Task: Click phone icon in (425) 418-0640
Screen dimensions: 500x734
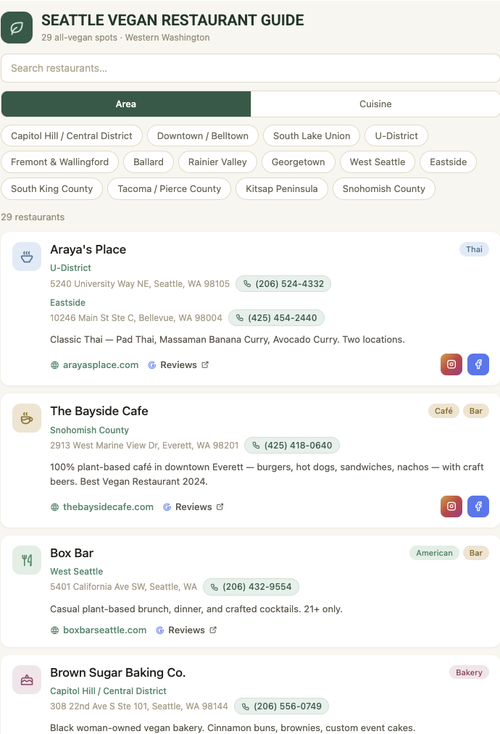Action: click(x=256, y=446)
